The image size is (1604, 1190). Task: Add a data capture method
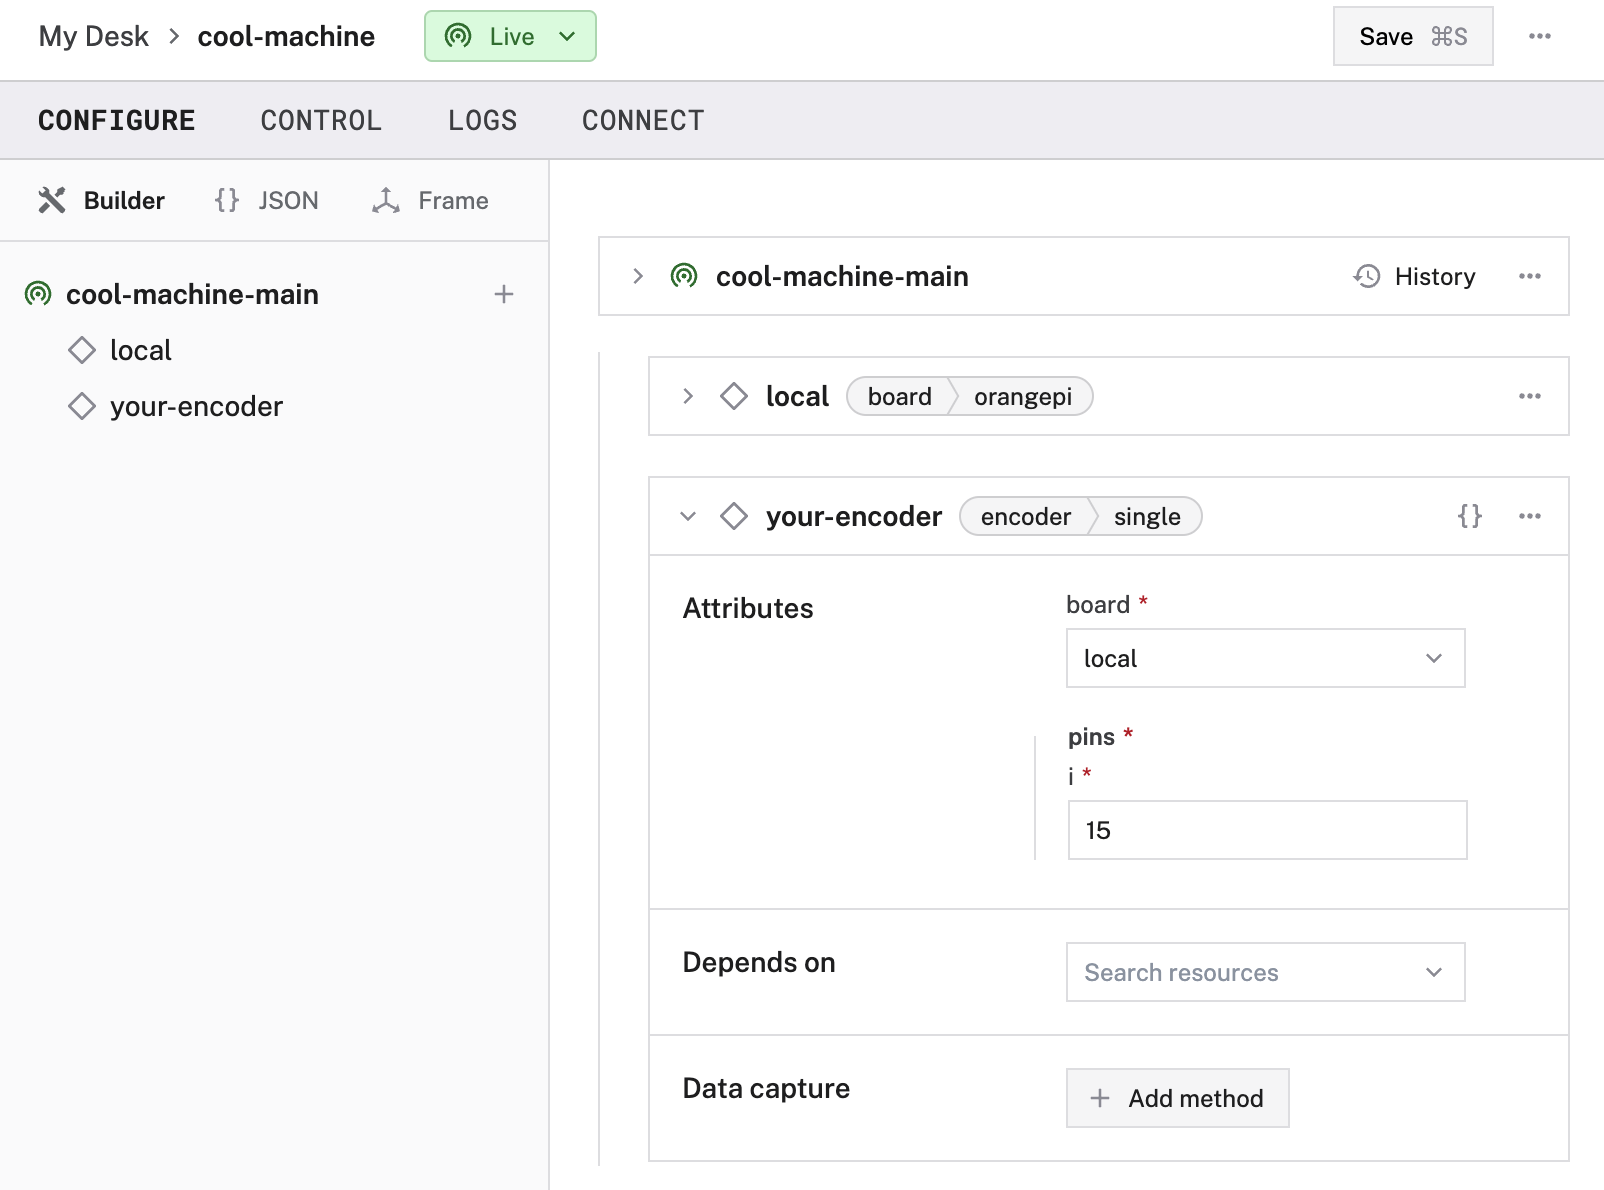(1177, 1097)
